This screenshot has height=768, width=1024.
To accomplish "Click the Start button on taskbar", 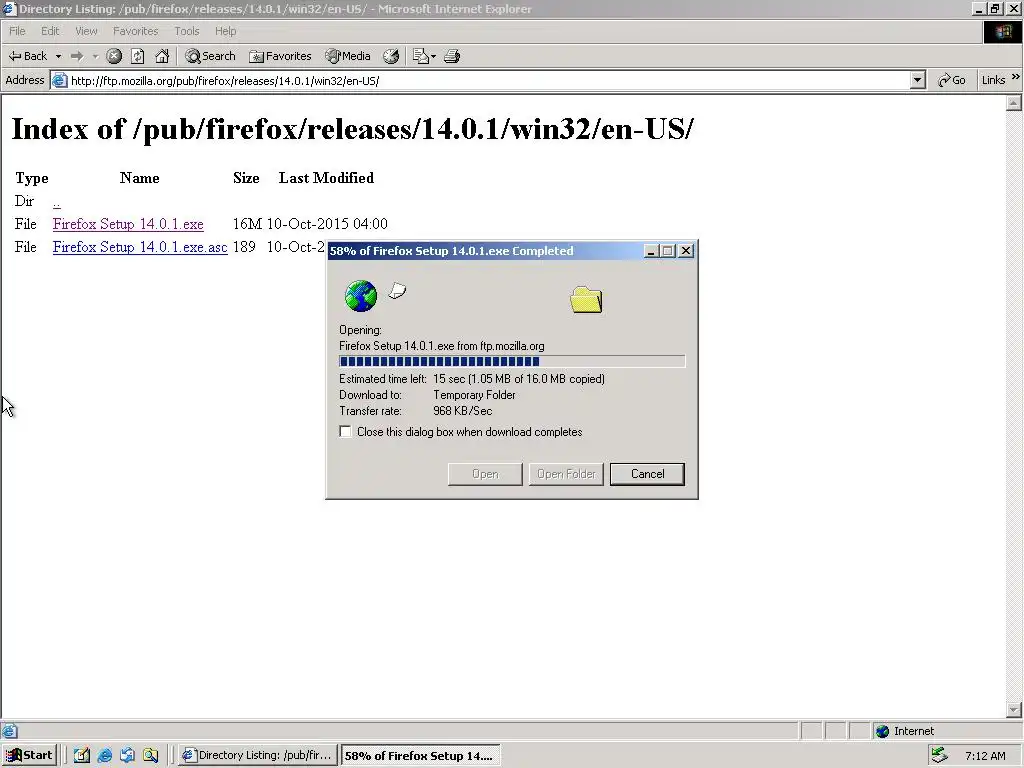I will 29,755.
